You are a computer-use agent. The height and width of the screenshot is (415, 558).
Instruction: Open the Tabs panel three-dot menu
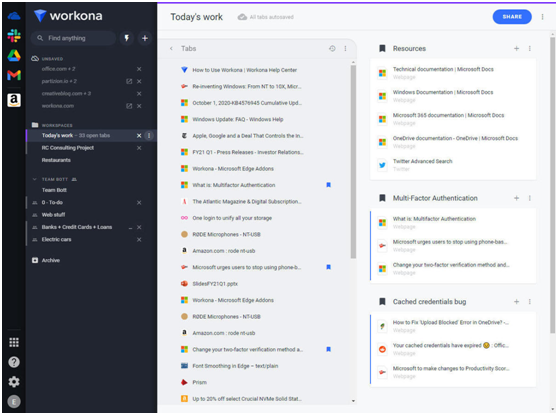coord(345,48)
